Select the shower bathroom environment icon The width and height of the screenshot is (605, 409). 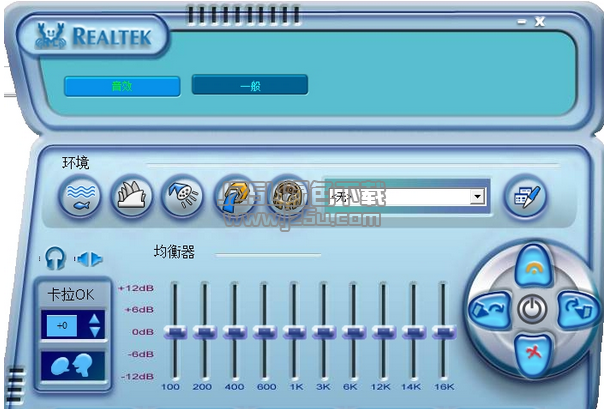[x=183, y=197]
